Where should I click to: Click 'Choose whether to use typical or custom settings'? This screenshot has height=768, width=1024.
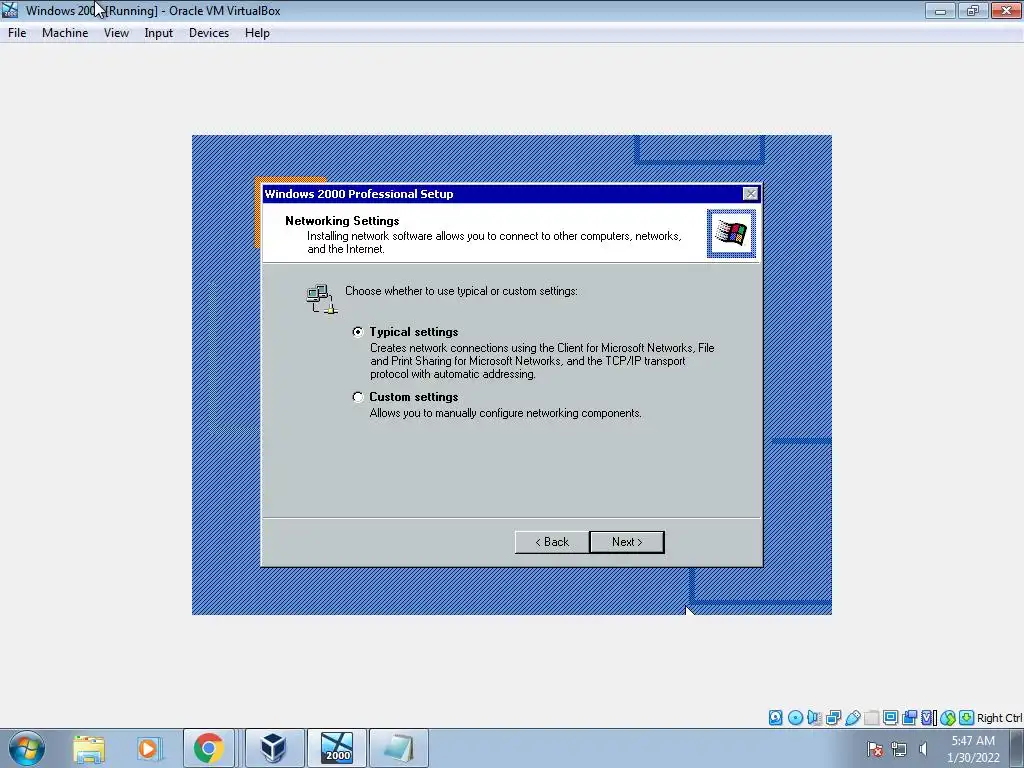point(461,291)
